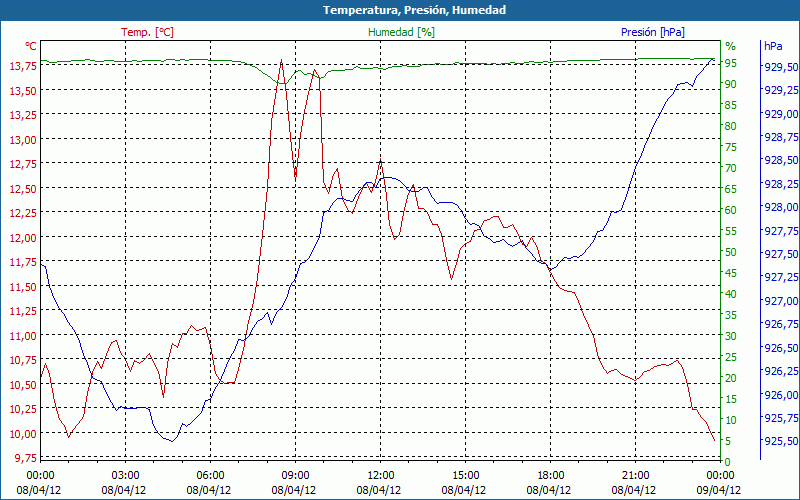This screenshot has width=800, height=500.
Task: Click the red '°C' axis unit label
Action: [31, 46]
